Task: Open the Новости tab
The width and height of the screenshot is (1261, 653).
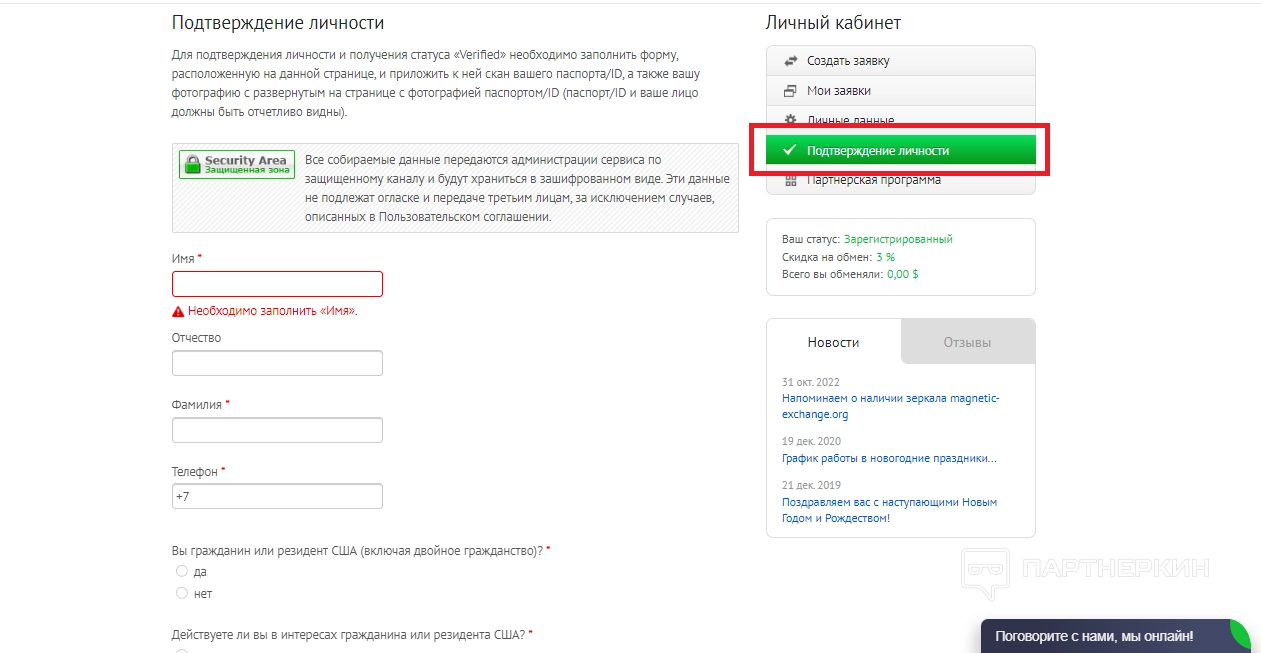Action: coord(833,342)
